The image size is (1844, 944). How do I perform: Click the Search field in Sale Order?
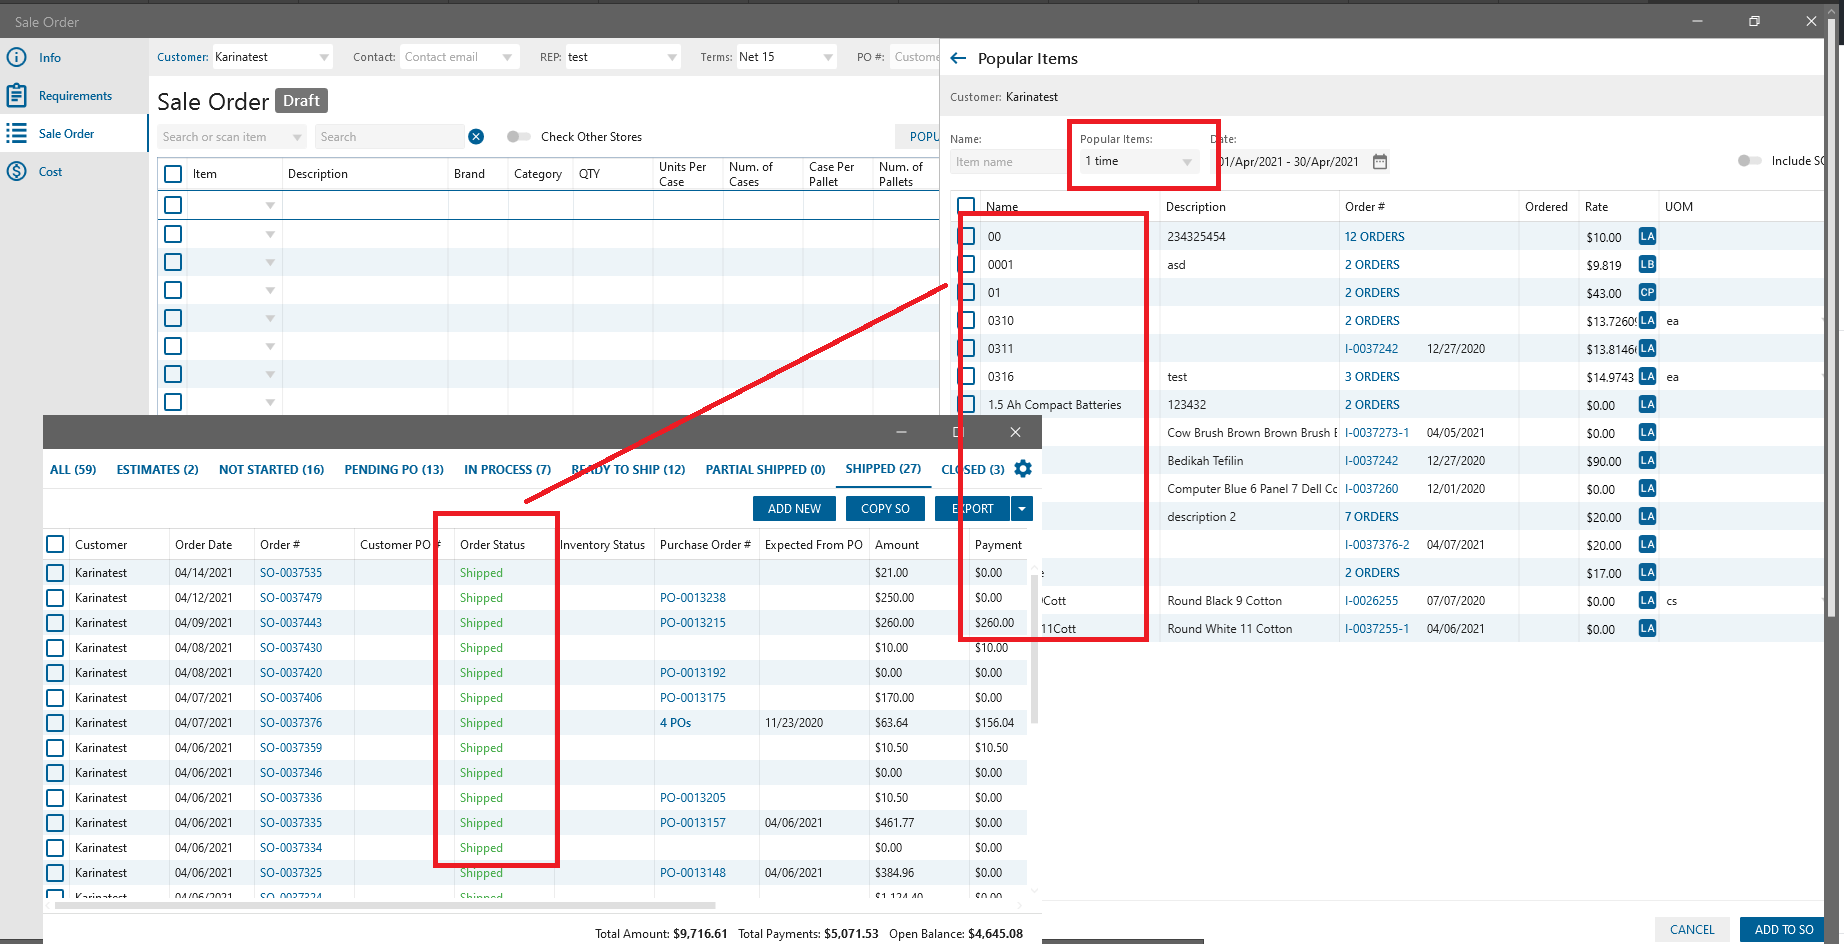[390, 137]
